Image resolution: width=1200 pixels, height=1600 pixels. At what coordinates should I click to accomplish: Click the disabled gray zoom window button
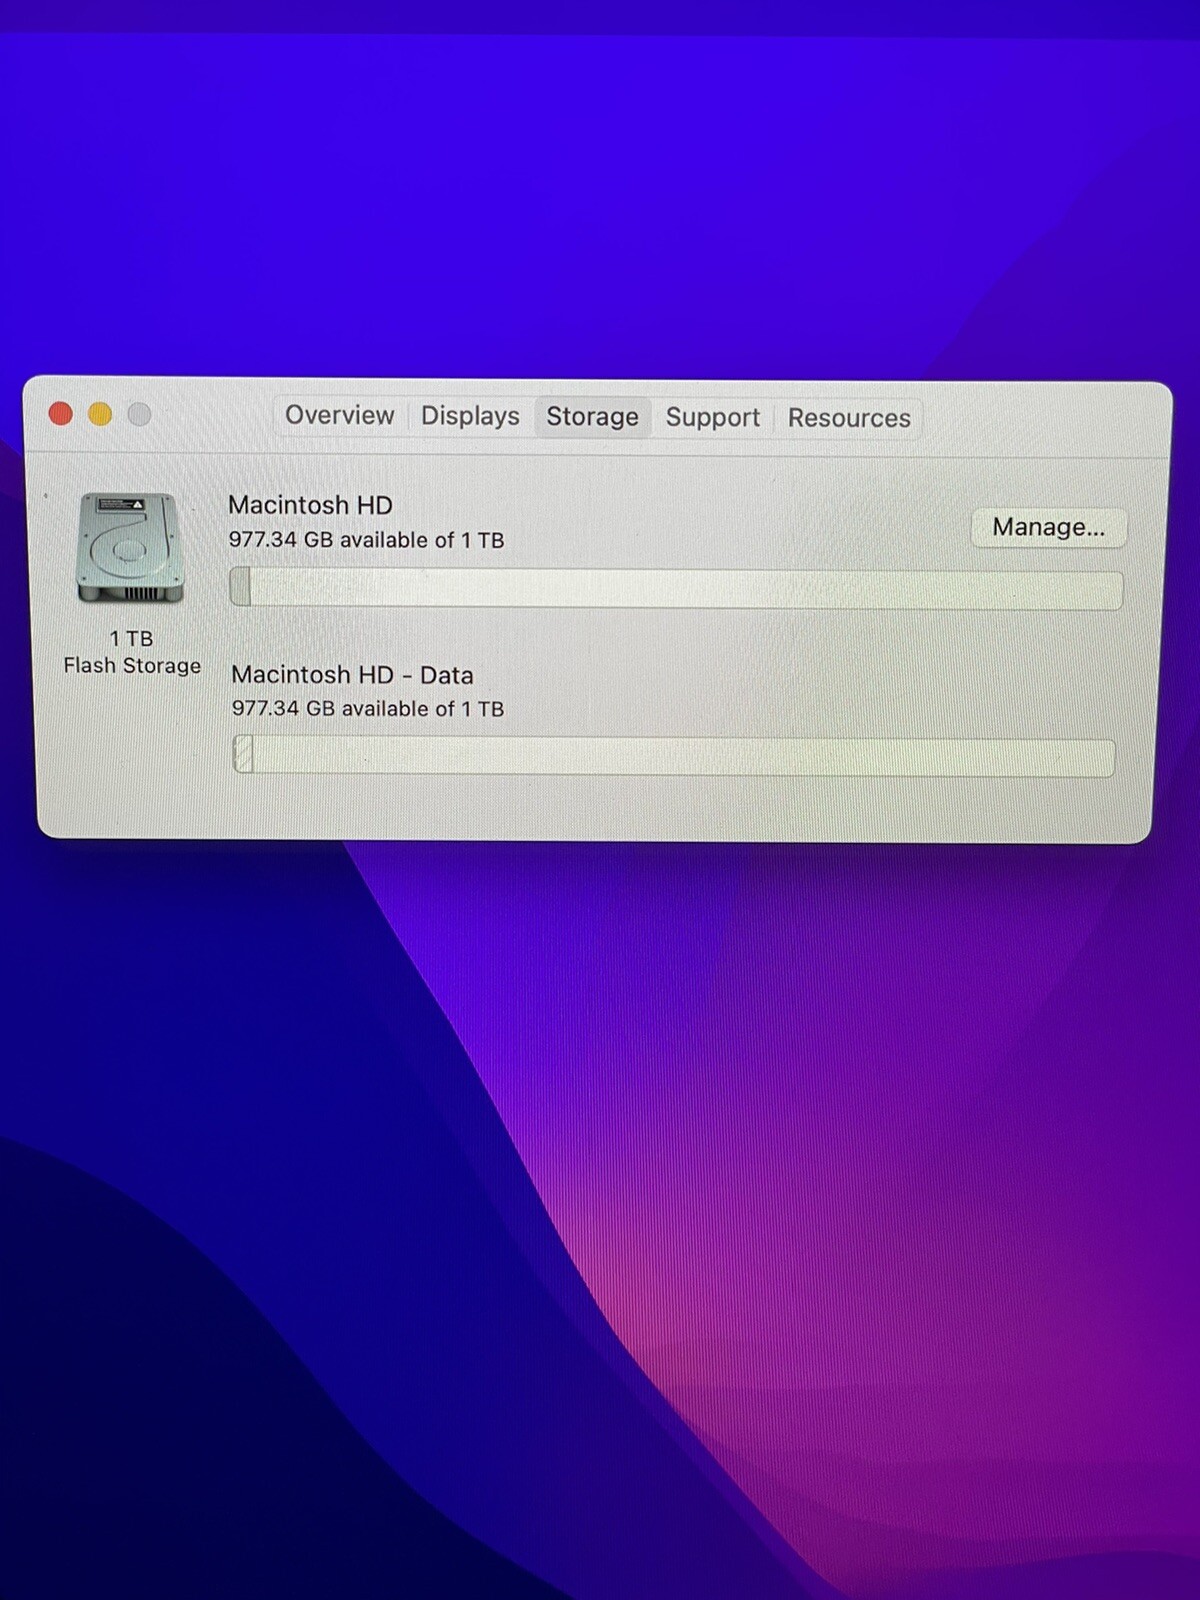pos(139,414)
